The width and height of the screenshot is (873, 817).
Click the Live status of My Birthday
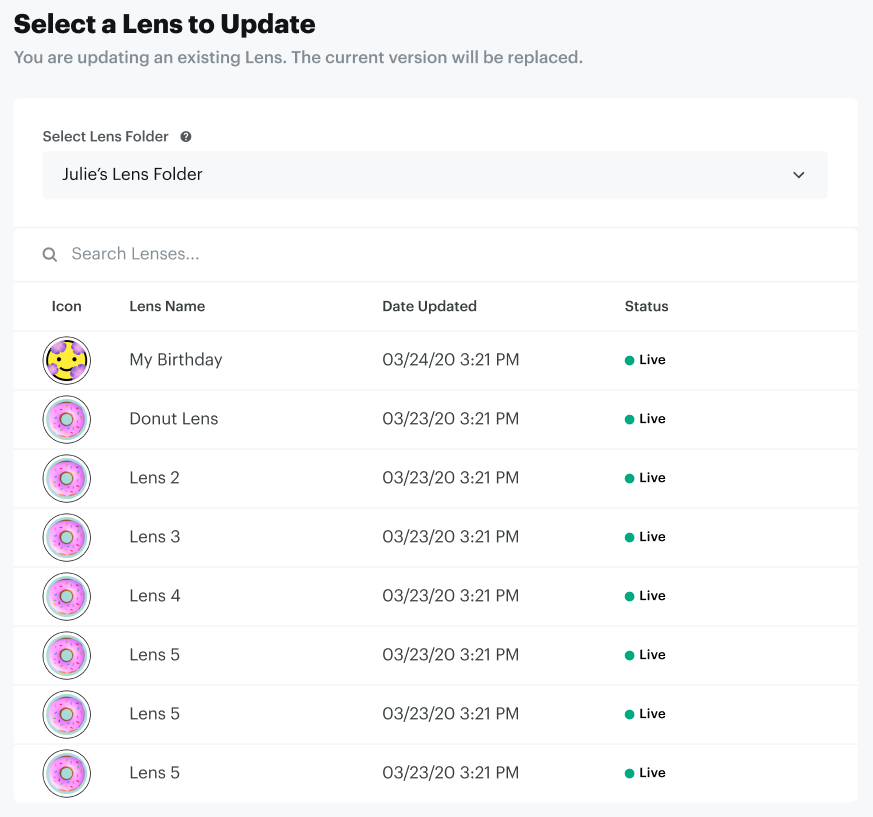pos(646,360)
